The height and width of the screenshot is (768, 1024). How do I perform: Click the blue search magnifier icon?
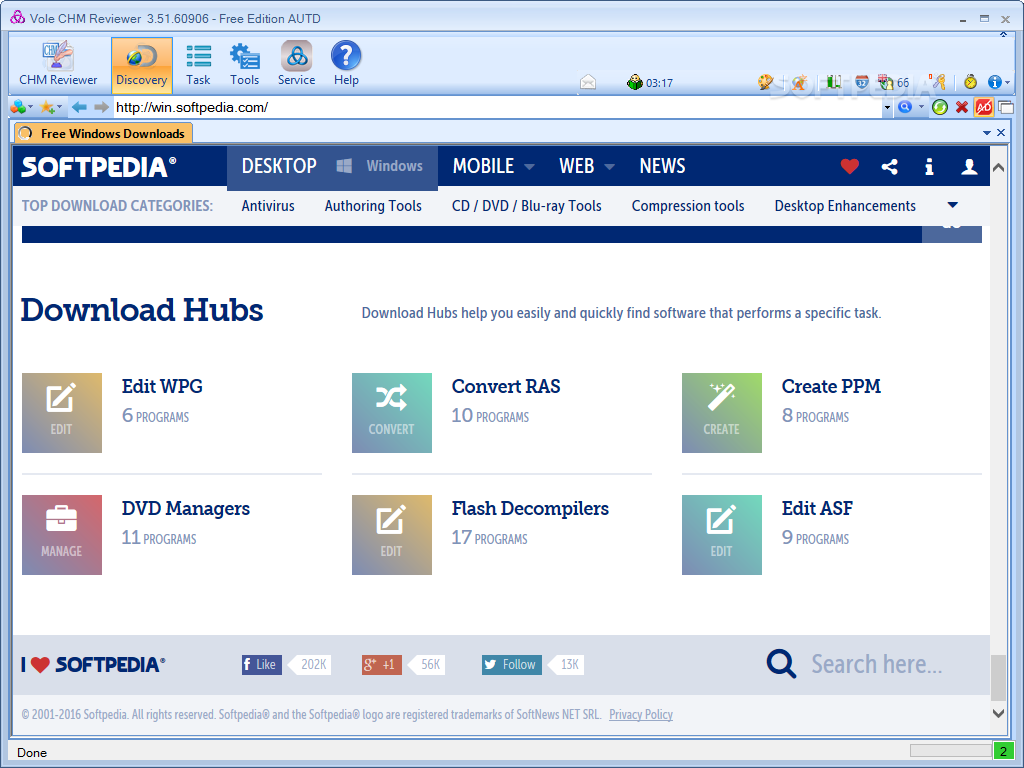(904, 107)
